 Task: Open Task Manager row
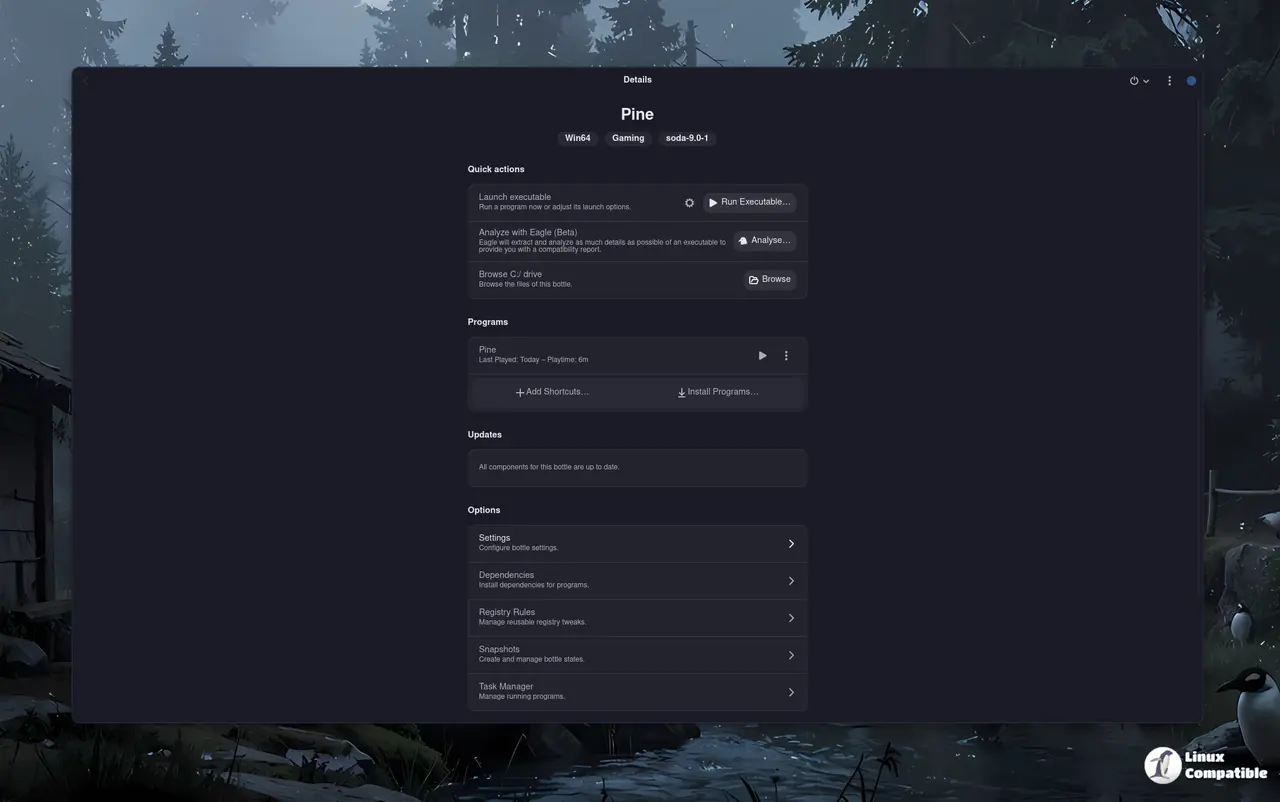coord(637,692)
